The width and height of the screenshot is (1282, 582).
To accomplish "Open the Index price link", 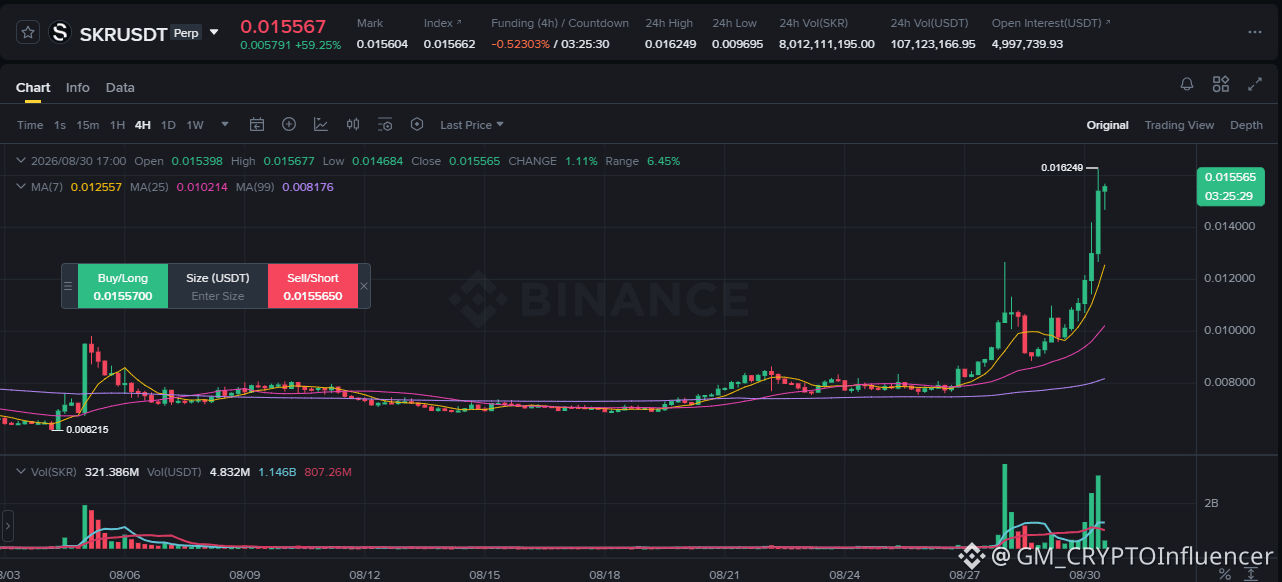I will pos(443,23).
